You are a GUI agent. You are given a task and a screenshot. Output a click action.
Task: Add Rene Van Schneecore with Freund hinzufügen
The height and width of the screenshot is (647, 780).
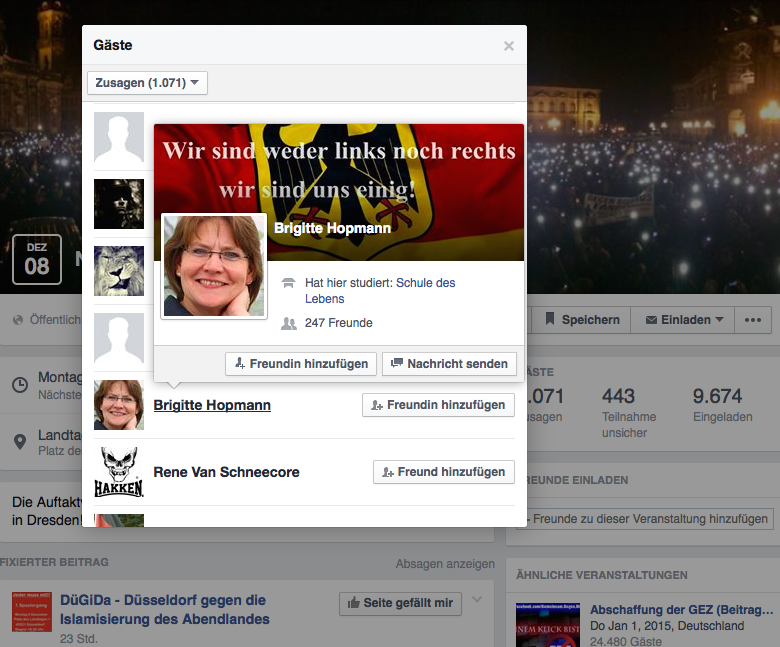(444, 472)
